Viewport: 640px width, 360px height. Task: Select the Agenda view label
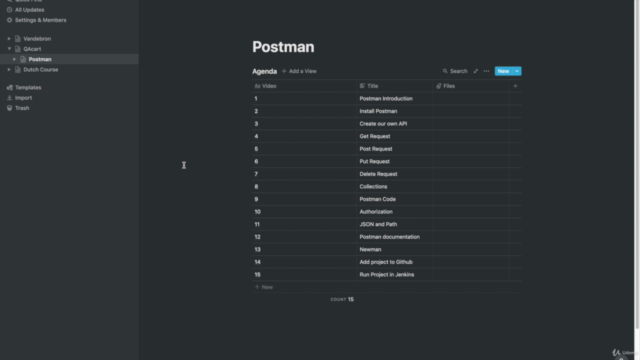(264, 71)
